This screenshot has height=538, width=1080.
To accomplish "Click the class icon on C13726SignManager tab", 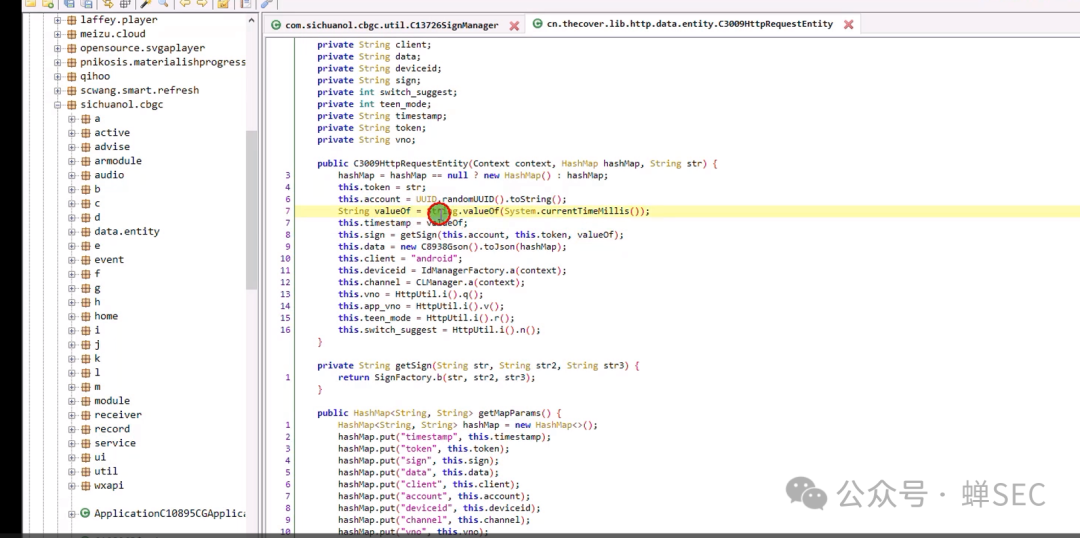I will click(276, 25).
